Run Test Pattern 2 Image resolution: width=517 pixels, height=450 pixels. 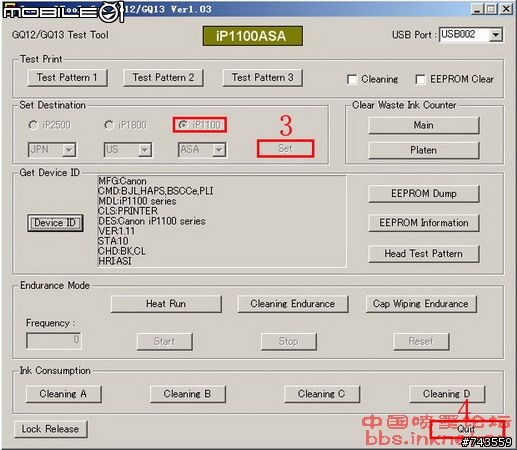(163, 78)
